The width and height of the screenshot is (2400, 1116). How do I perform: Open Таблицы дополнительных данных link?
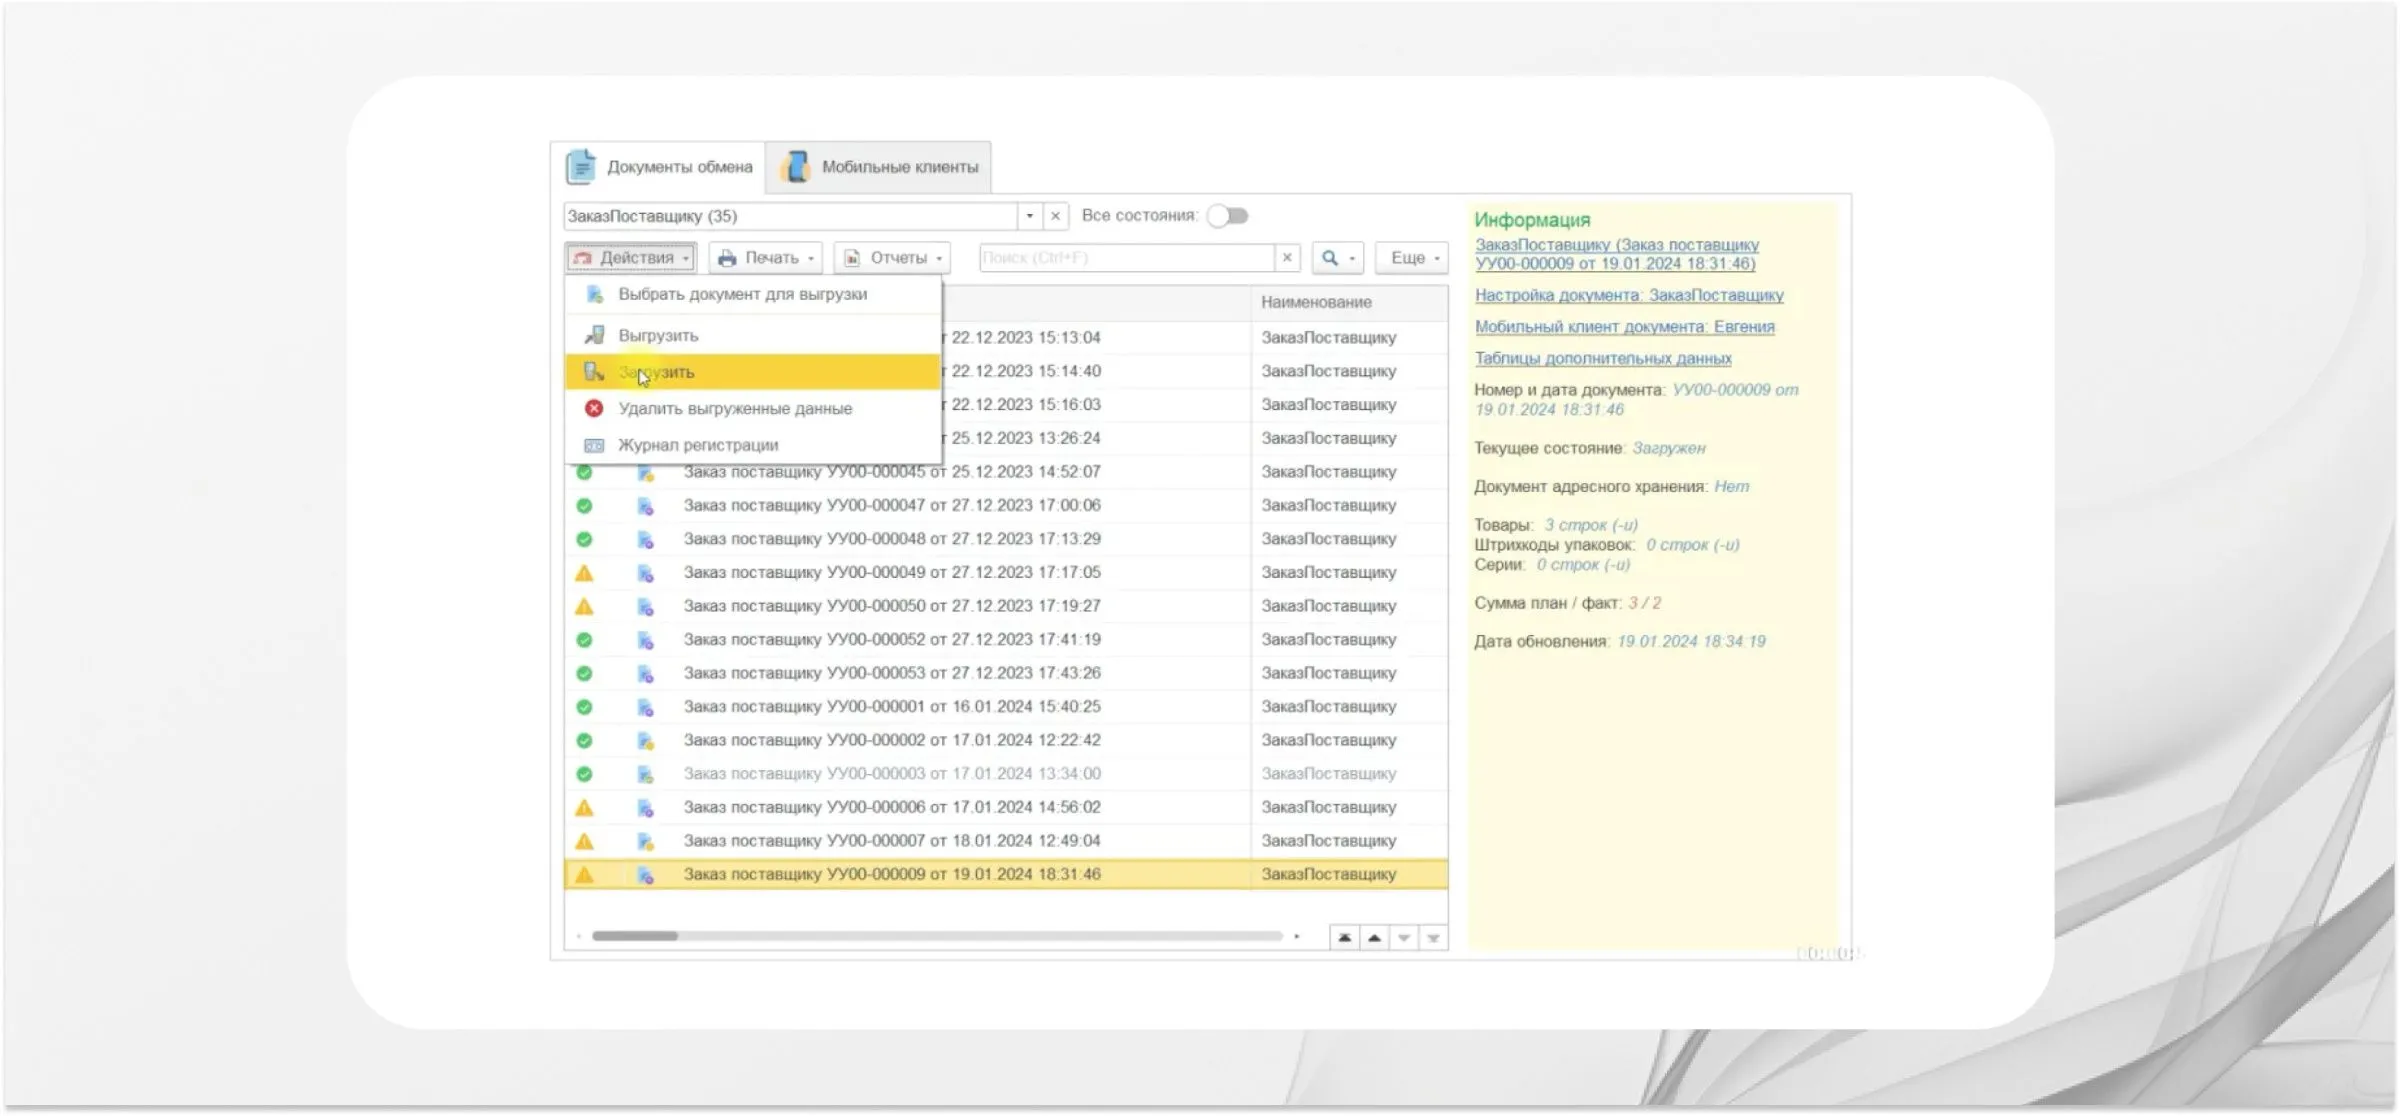[1603, 358]
